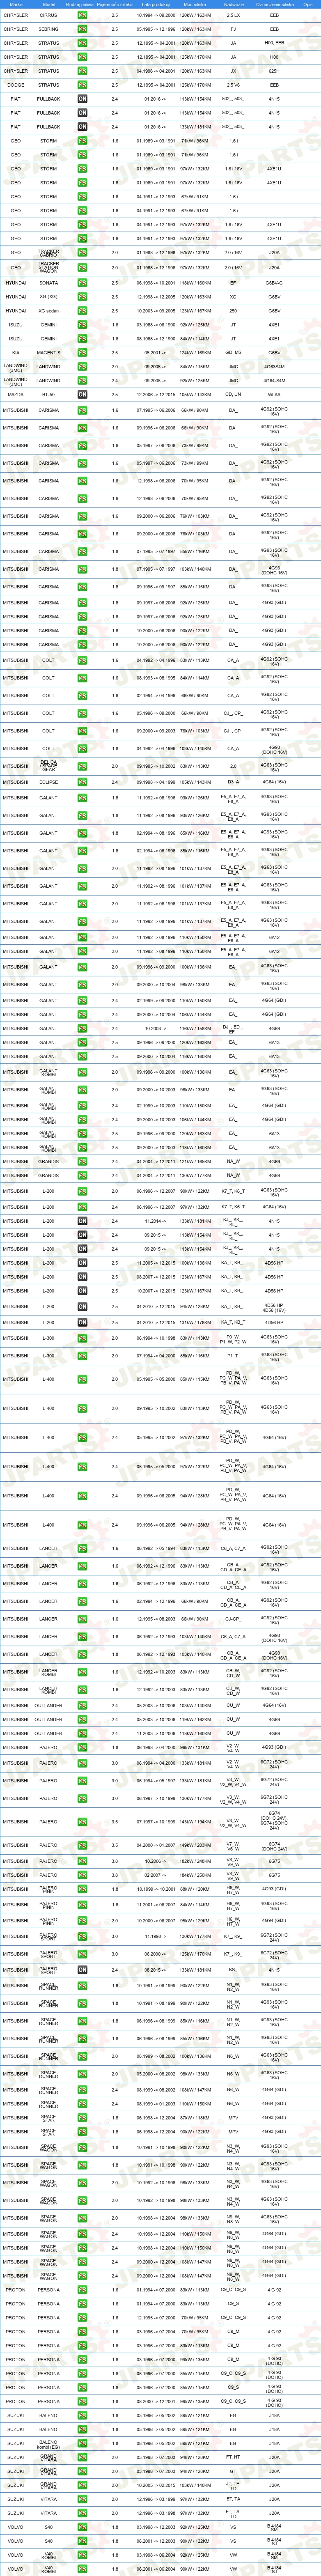
Task: Click the fuel icon for Geo Tracker Cabrio
Action: tap(82, 253)
